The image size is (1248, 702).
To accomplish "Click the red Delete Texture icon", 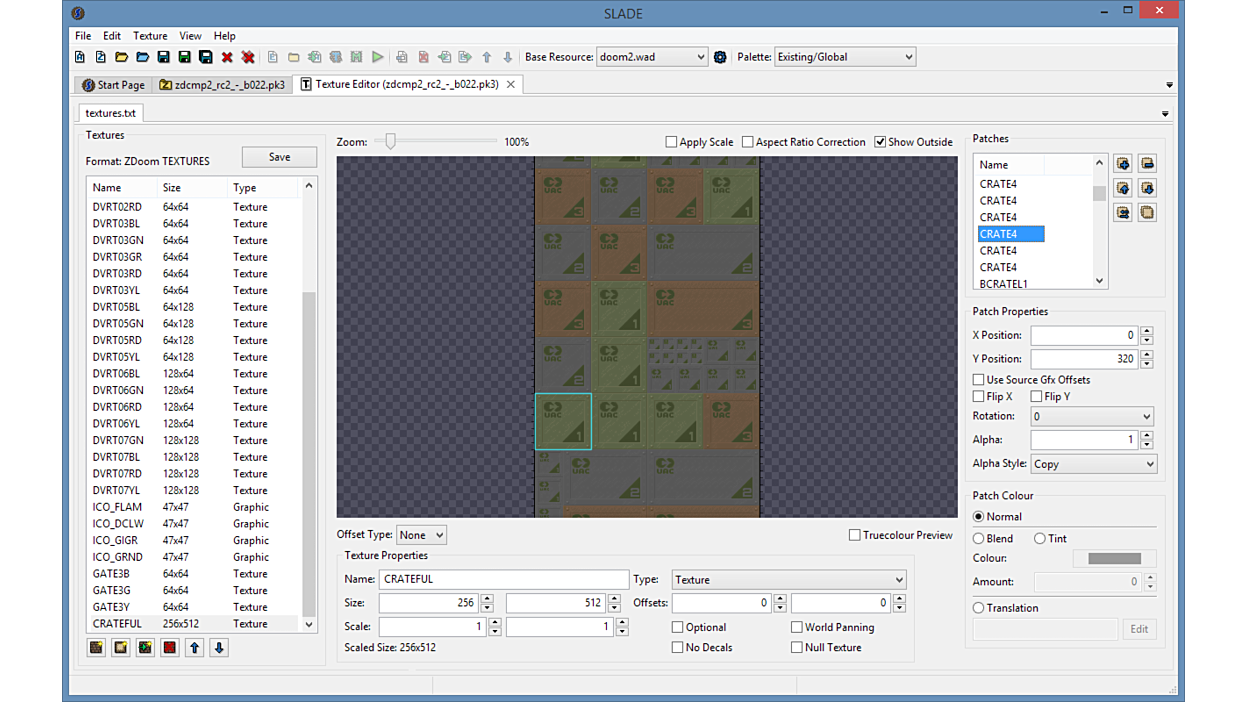I will (x=170, y=648).
